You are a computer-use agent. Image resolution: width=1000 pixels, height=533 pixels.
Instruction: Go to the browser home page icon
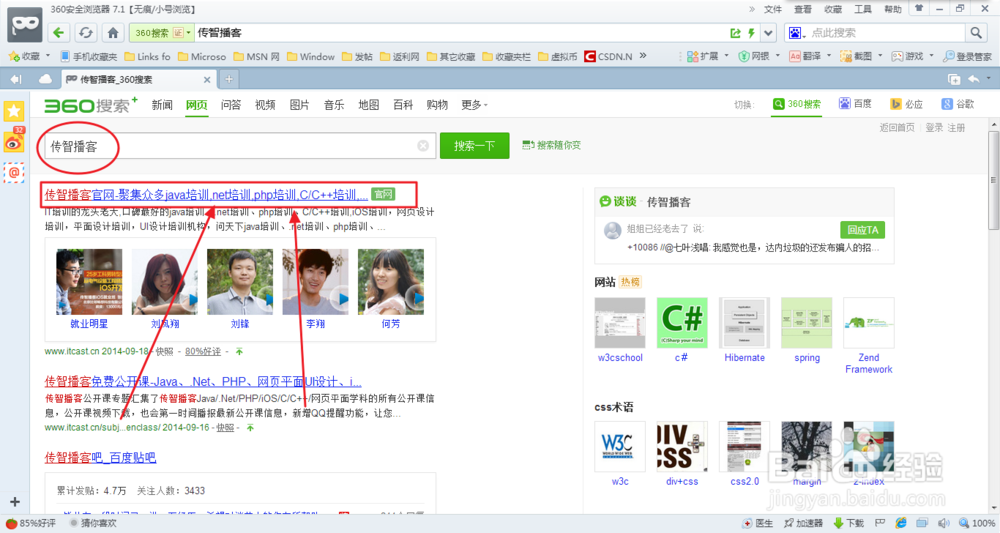pos(113,33)
